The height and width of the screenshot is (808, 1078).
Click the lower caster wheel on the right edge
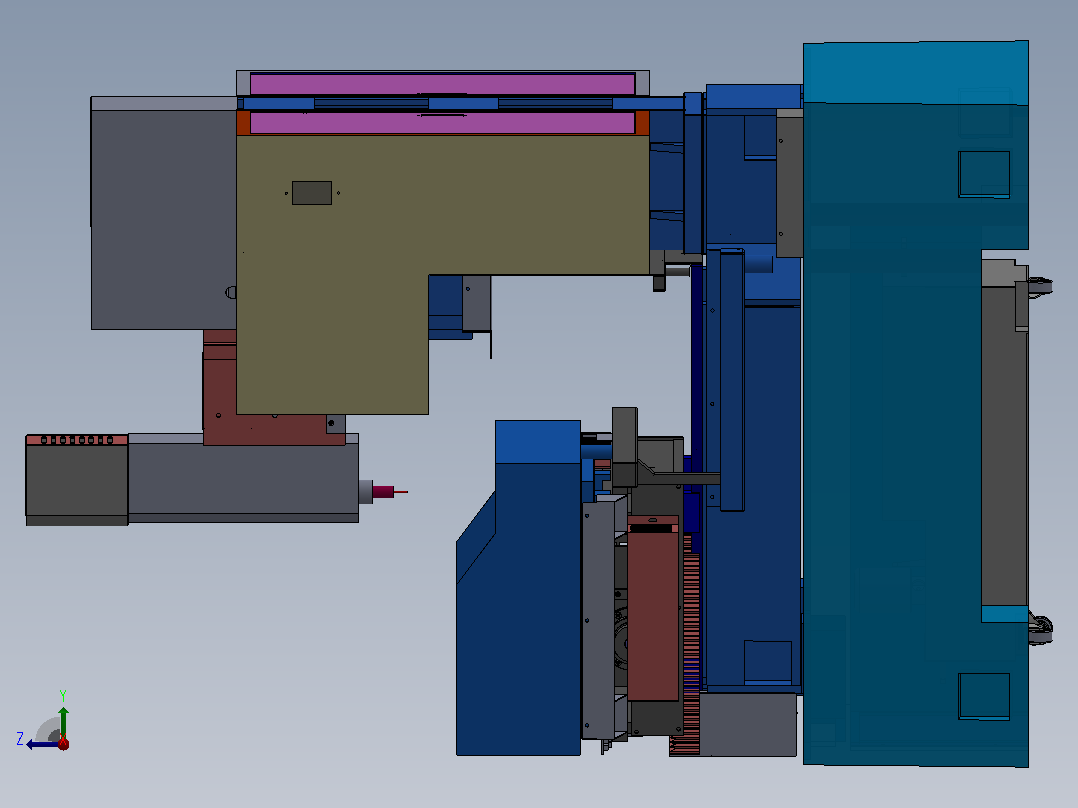1040,629
